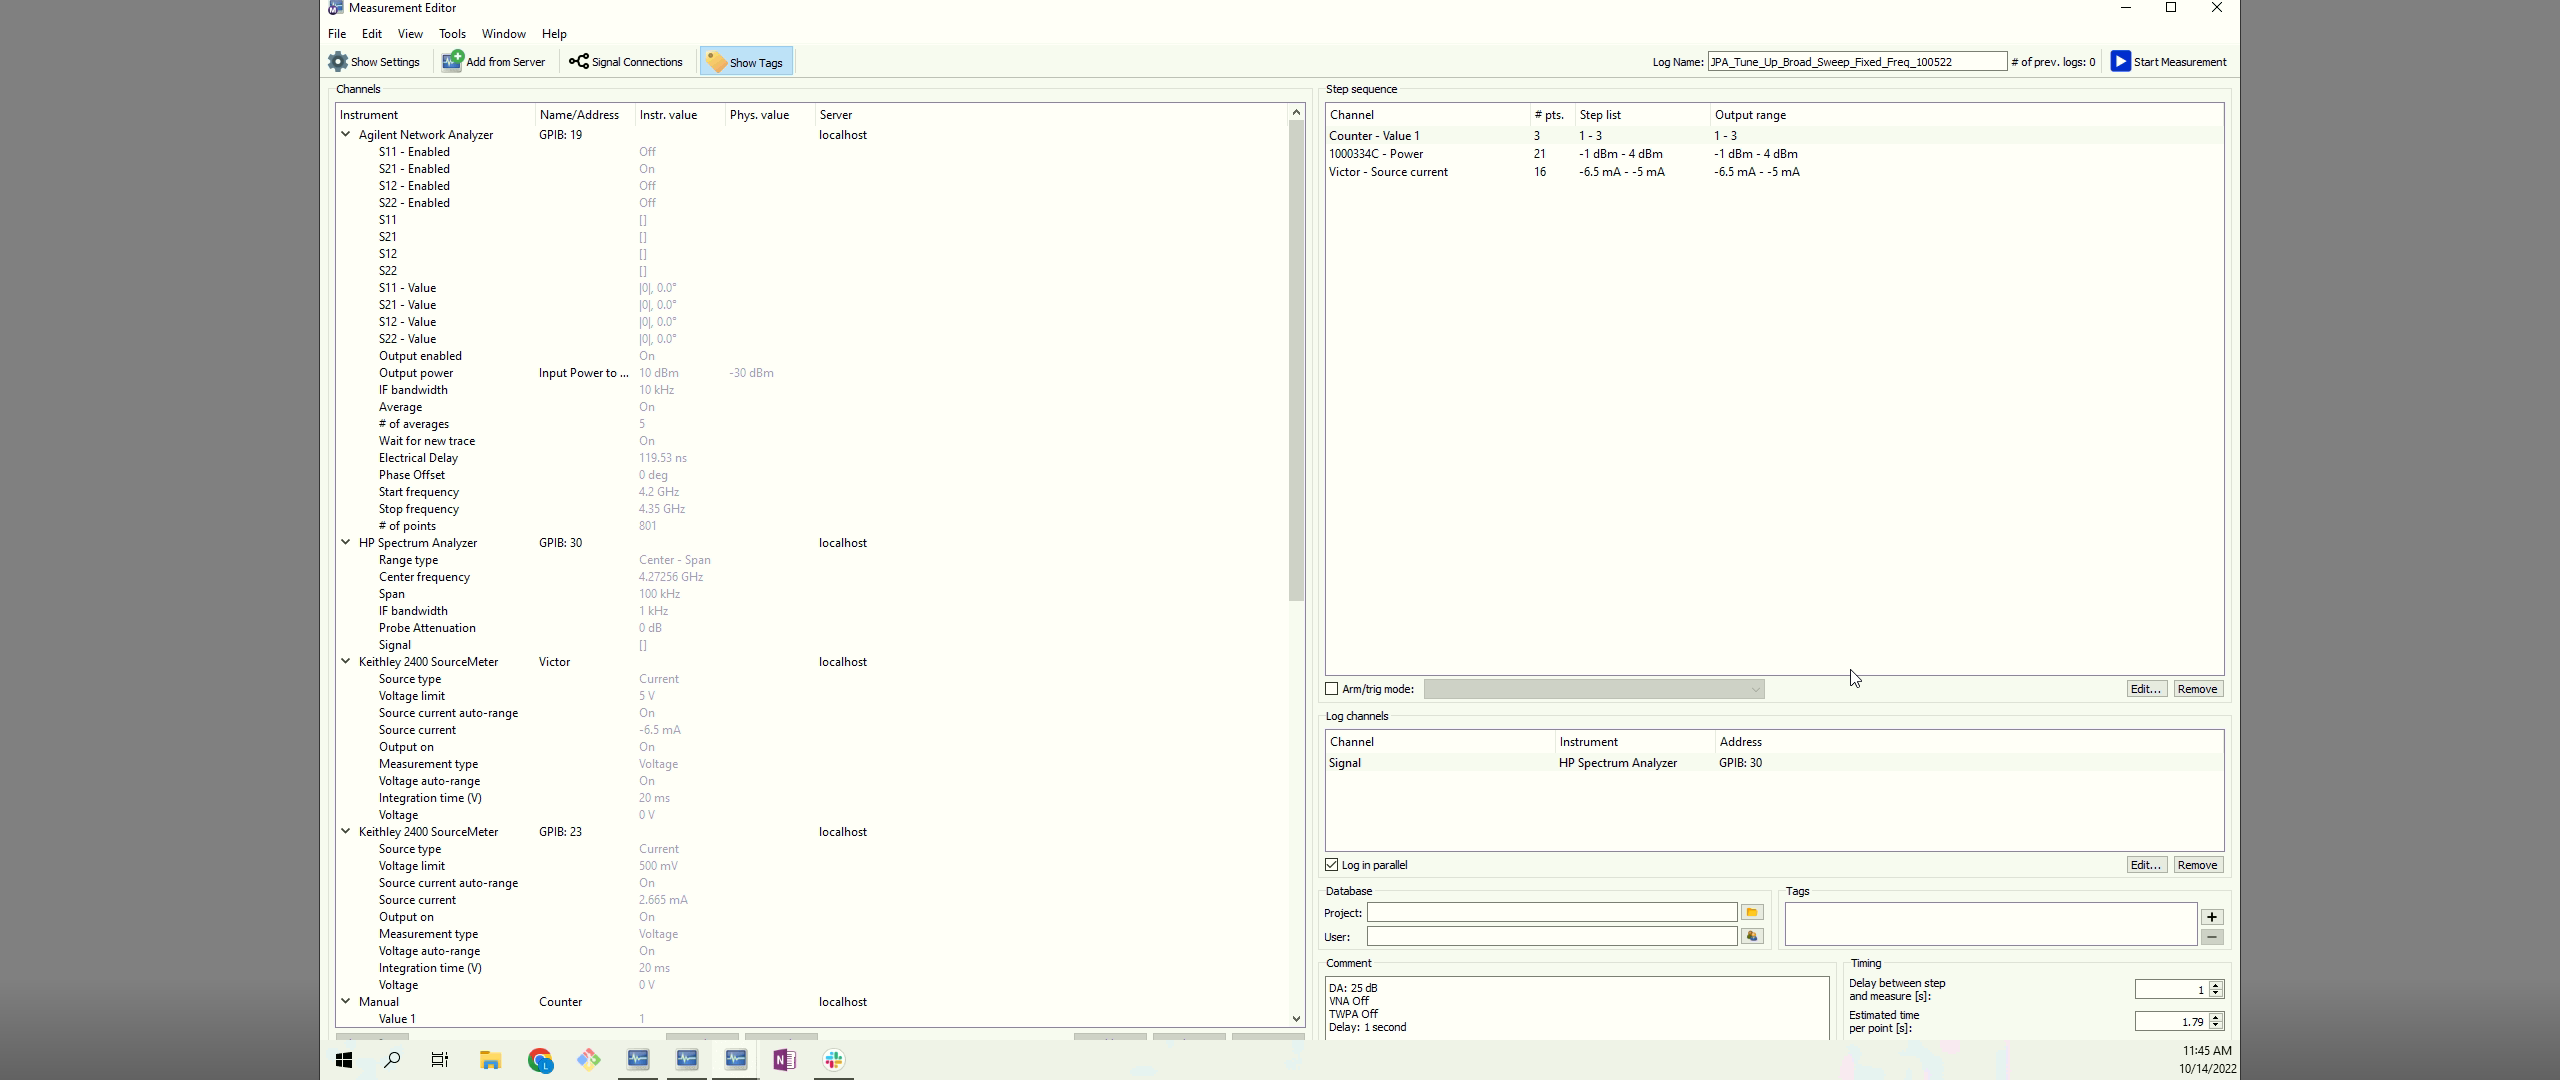
Task: Open the Tools menu
Action: 452,34
